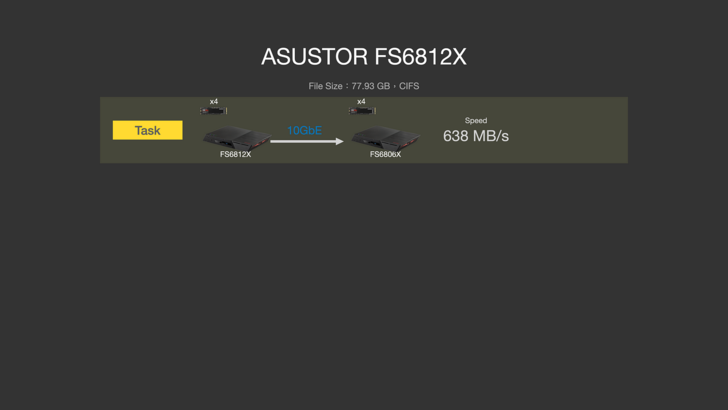Viewport: 728px width, 410px height.
Task: Click the blue 10GbE connection label
Action: click(305, 130)
